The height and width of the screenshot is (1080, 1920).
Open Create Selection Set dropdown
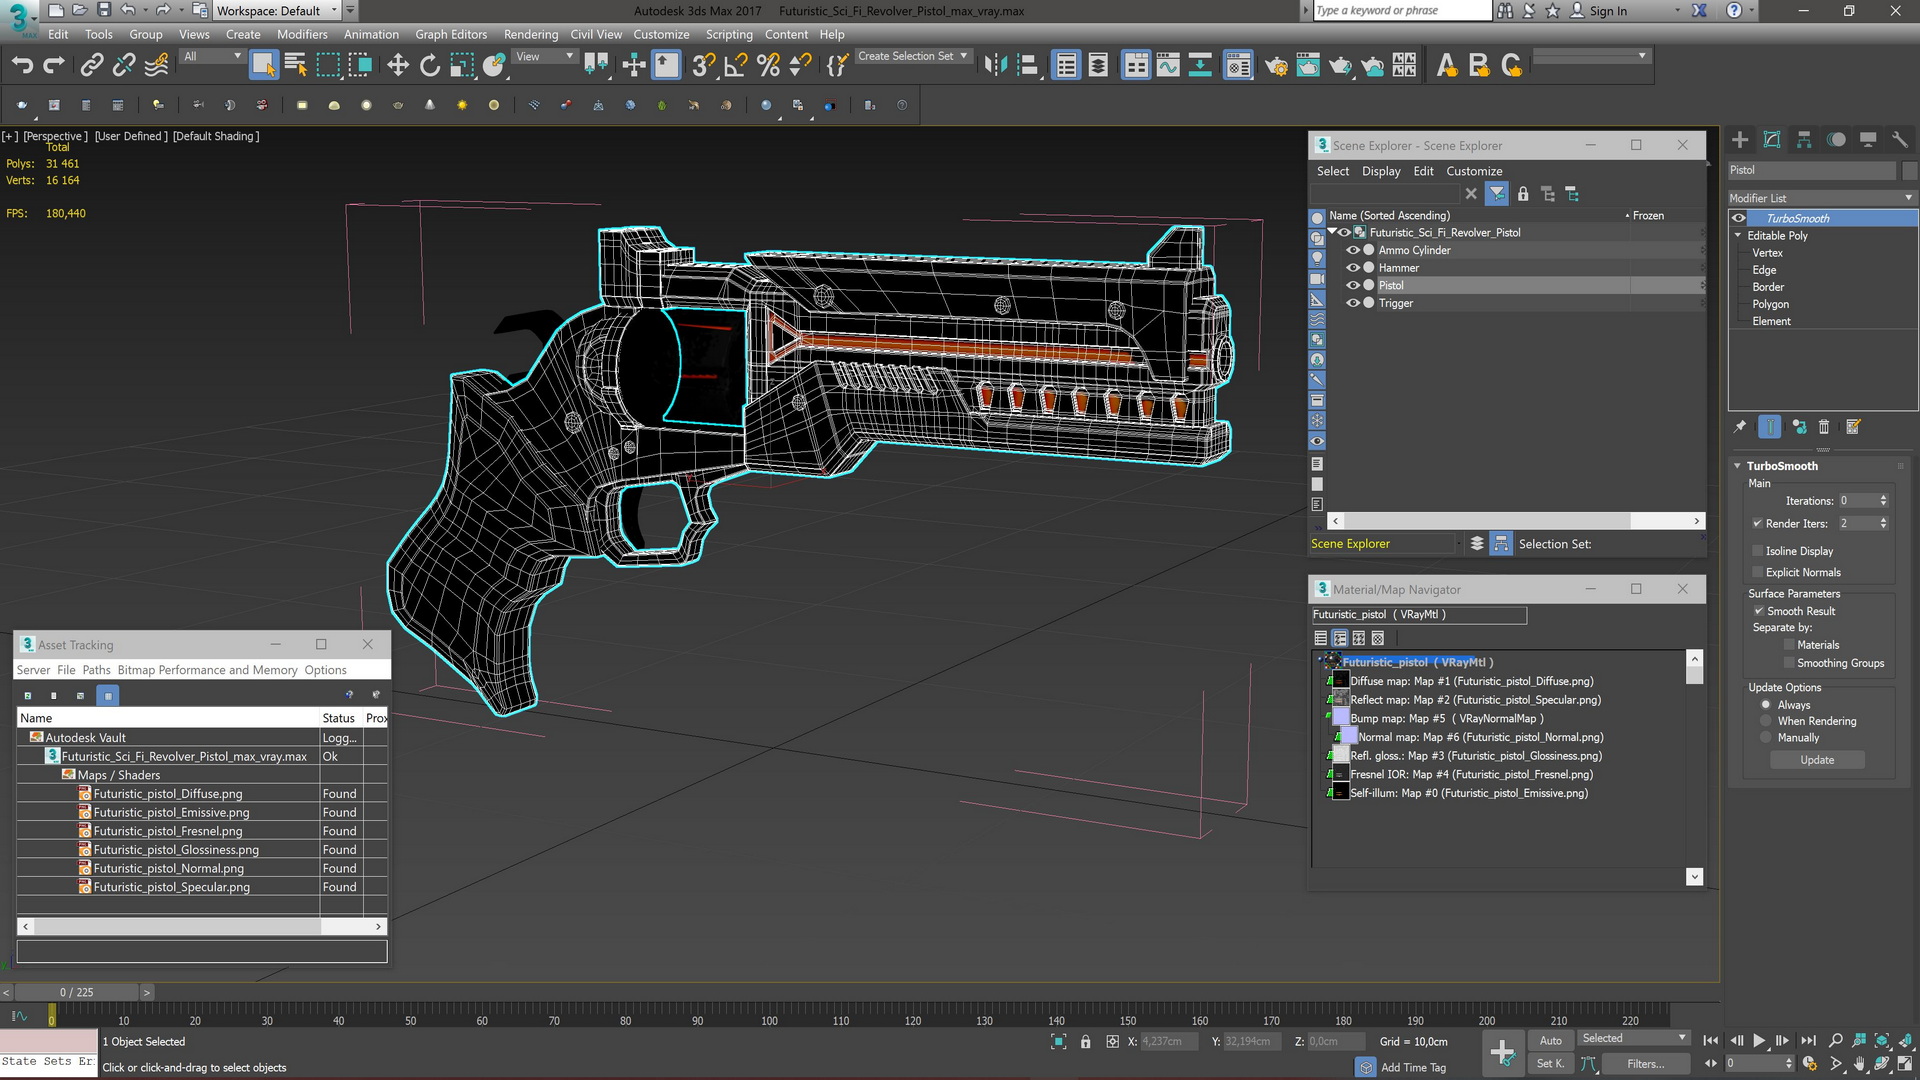click(x=963, y=56)
